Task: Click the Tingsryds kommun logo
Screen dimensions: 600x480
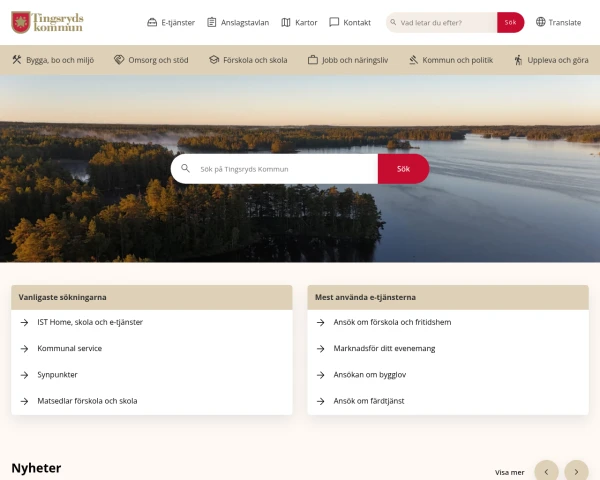Action: 47,23
